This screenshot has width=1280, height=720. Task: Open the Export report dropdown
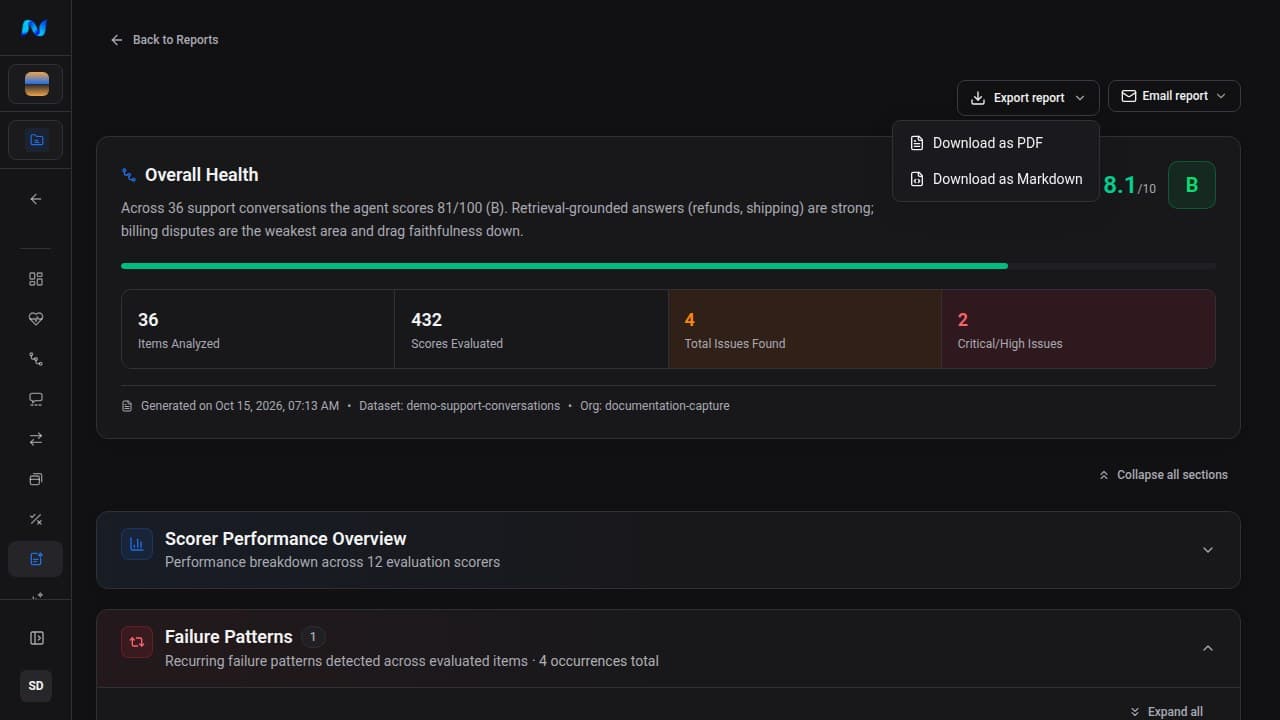pos(1028,97)
